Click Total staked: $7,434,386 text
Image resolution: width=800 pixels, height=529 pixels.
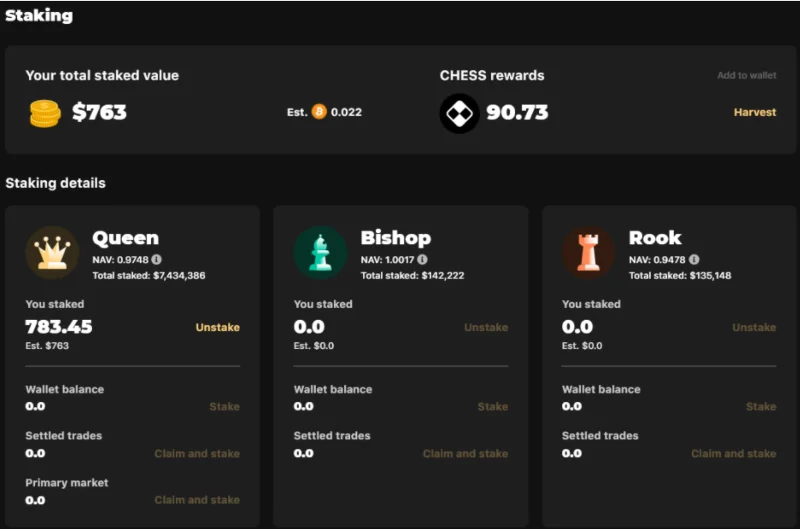click(x=149, y=275)
